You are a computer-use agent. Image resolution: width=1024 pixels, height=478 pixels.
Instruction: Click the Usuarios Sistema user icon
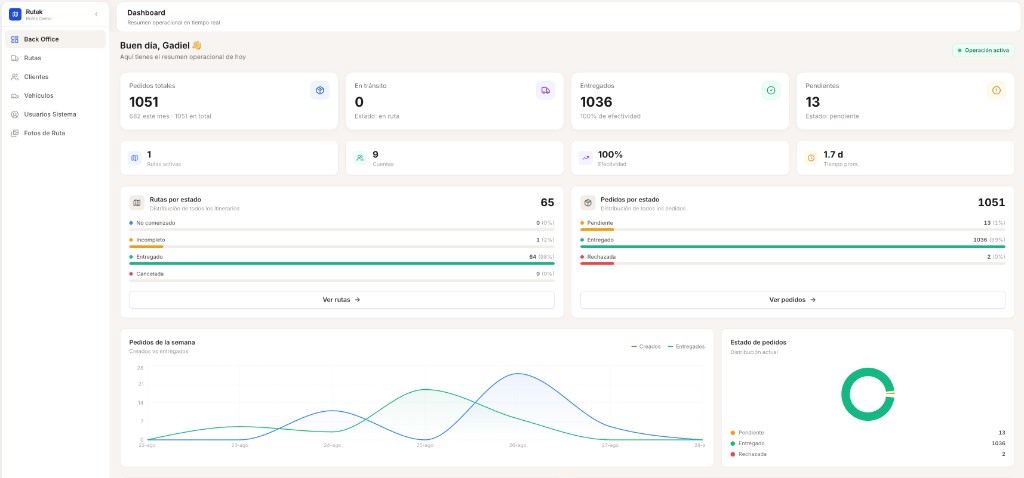[14, 114]
